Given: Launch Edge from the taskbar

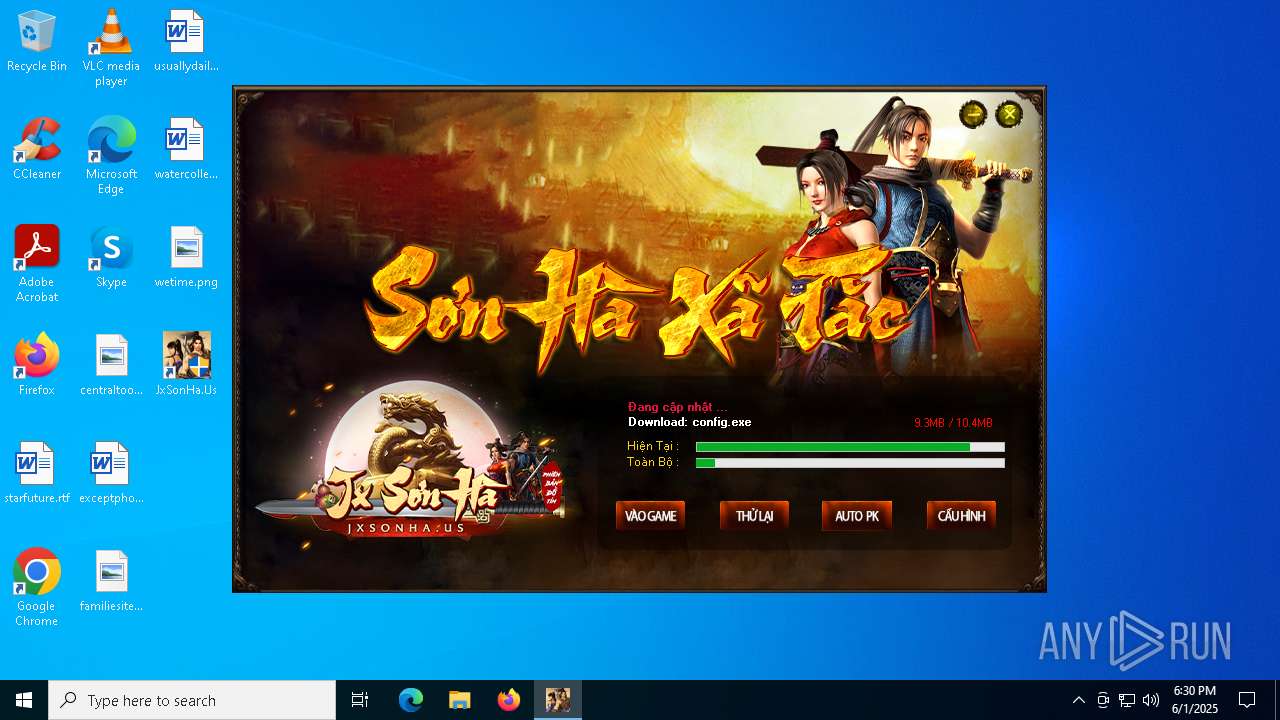Looking at the screenshot, I should pyautogui.click(x=411, y=700).
